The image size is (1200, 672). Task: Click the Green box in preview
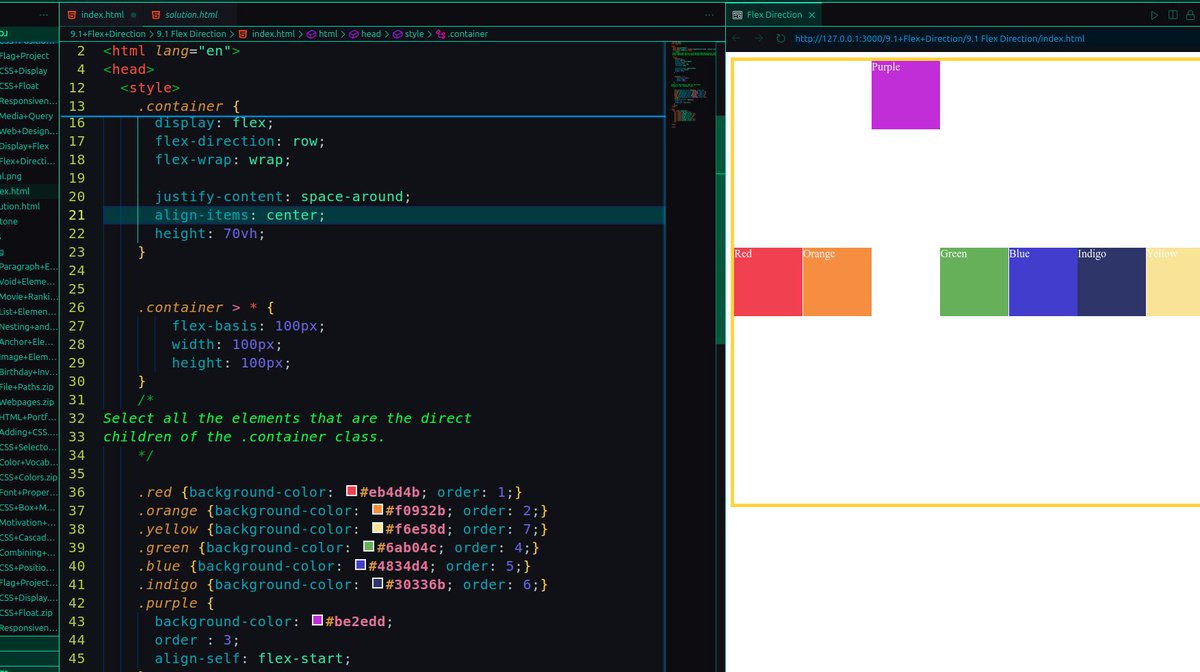click(x=974, y=282)
